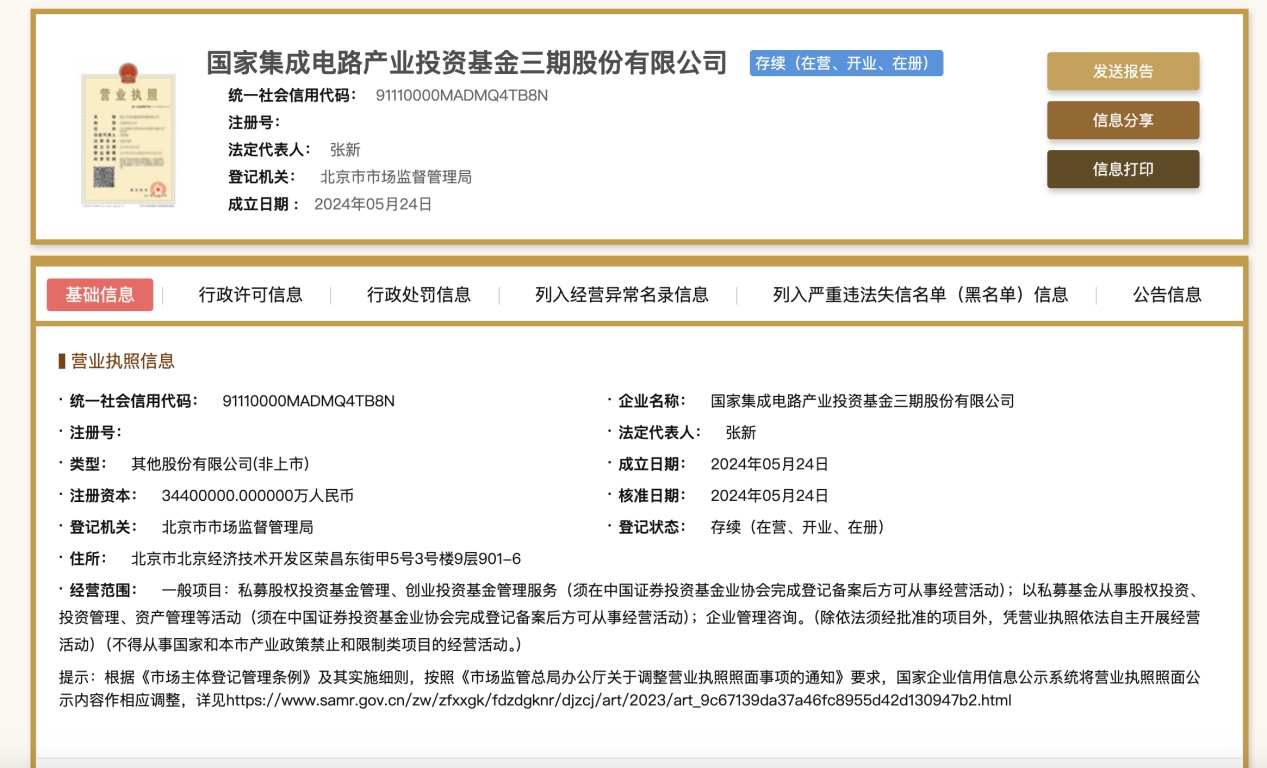Click the blue 存续 status badge
Image resolution: width=1267 pixels, height=768 pixels.
(x=846, y=63)
